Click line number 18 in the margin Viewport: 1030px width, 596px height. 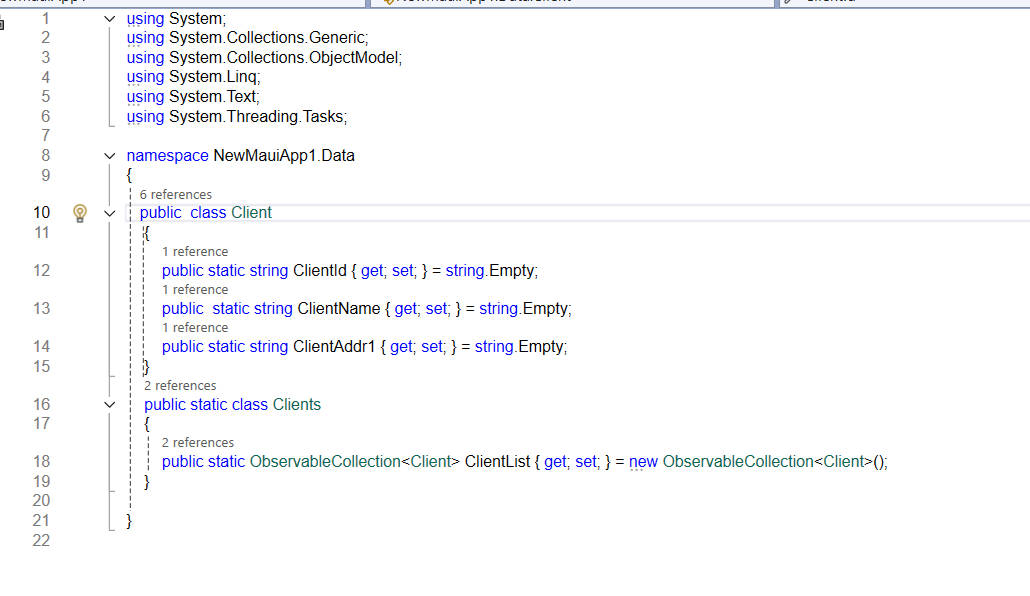[x=41, y=462]
